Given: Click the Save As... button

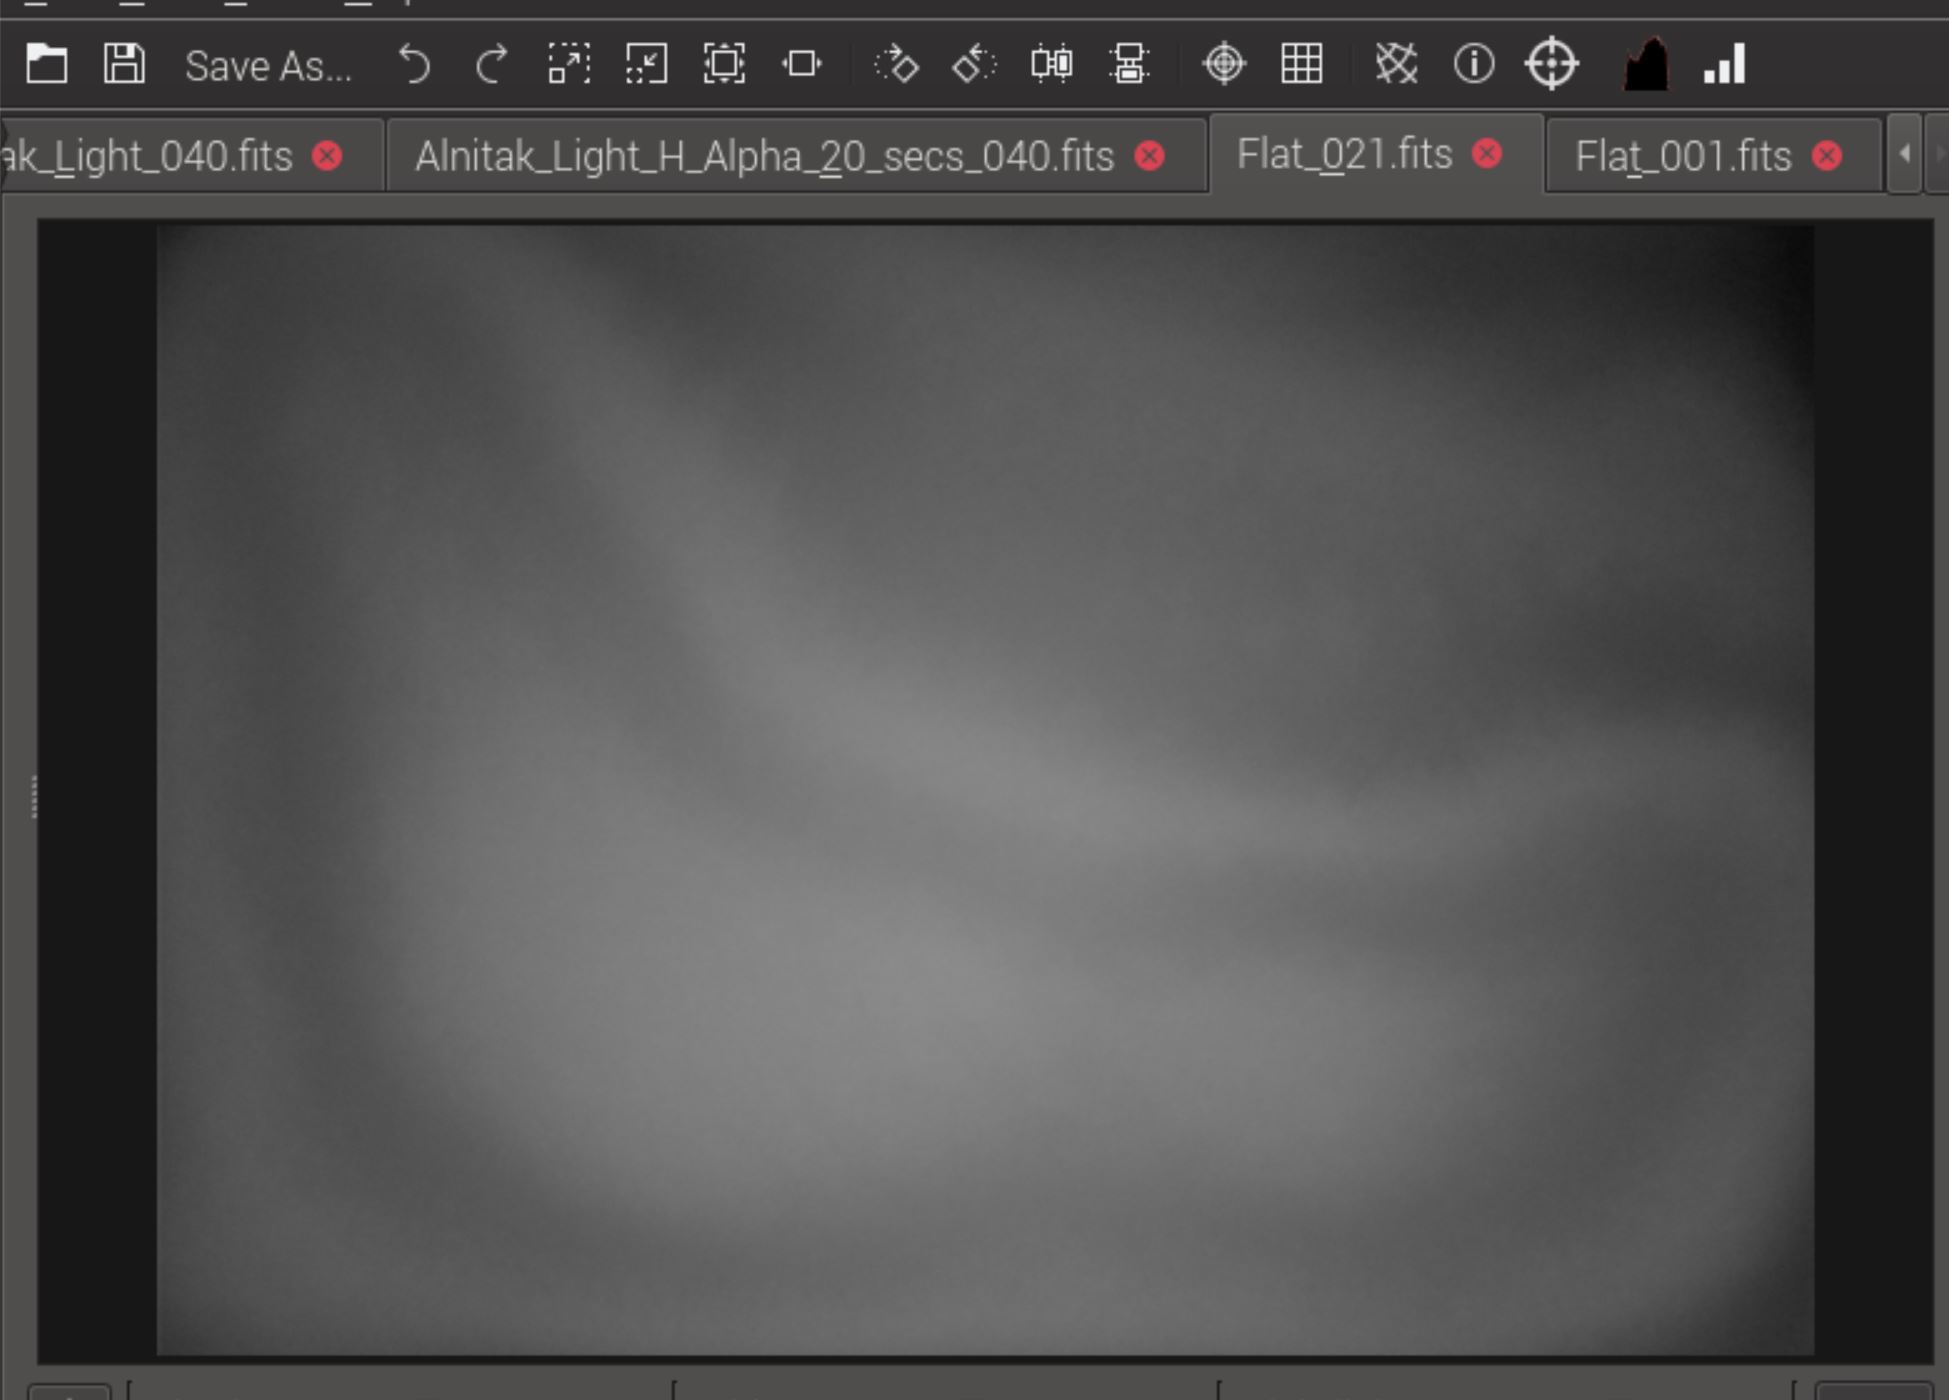Looking at the screenshot, I should tap(268, 66).
